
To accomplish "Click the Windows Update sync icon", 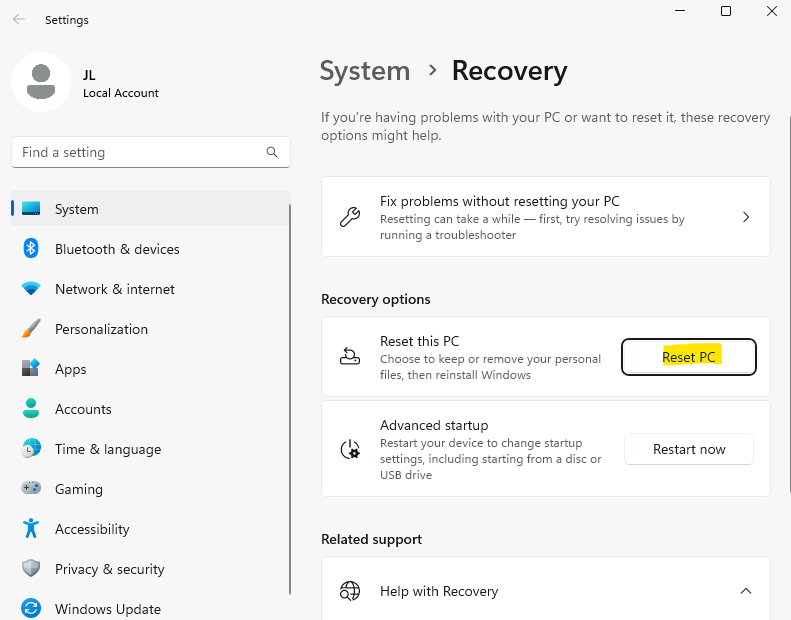I will [x=31, y=608].
